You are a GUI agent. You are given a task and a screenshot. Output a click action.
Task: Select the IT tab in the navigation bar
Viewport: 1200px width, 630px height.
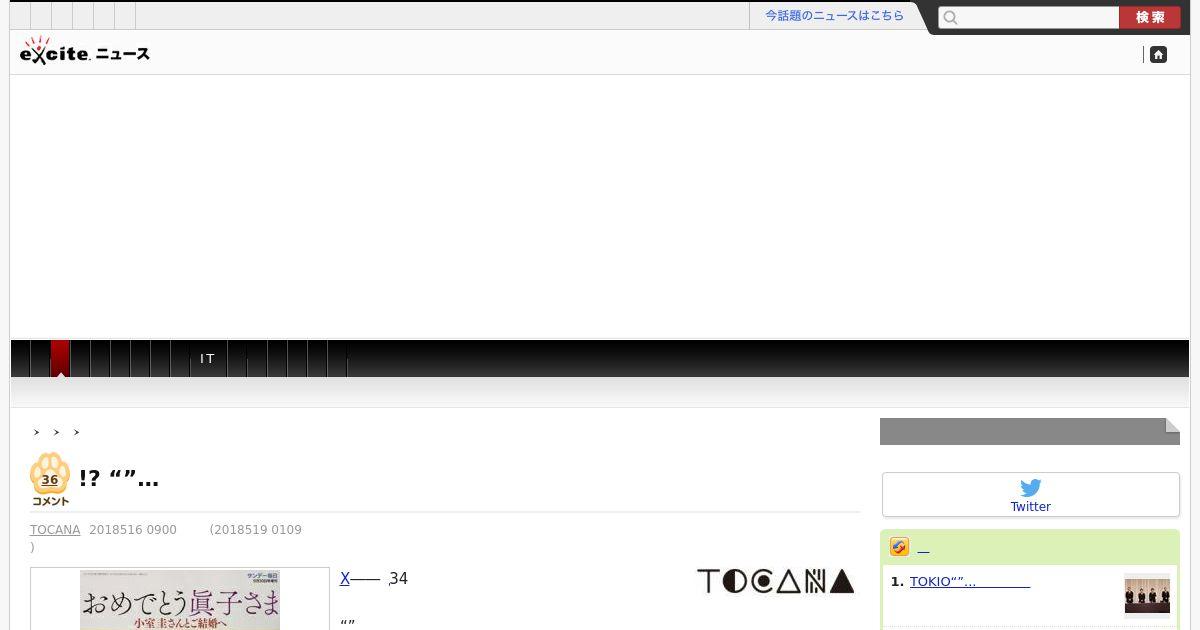(208, 359)
